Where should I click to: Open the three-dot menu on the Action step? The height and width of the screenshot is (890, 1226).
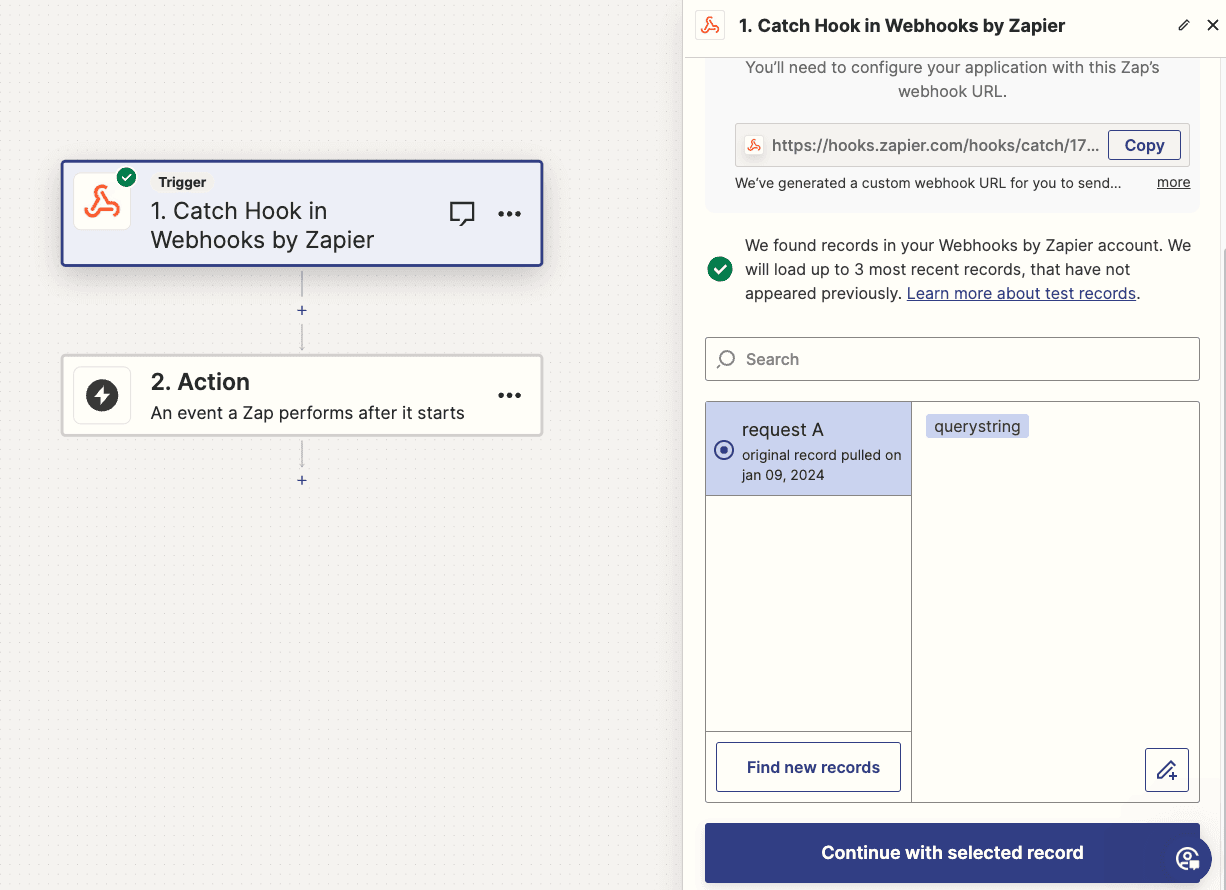[510, 395]
